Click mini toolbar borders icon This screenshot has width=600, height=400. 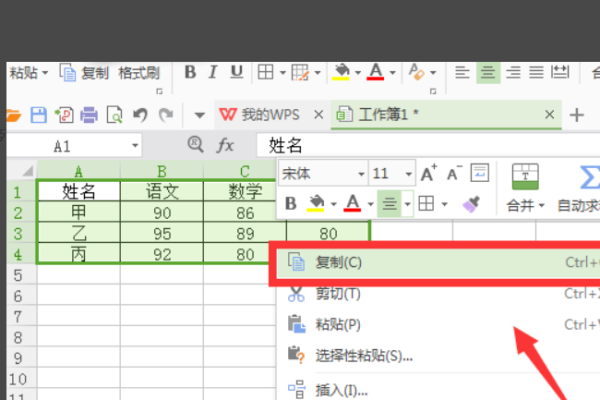pos(426,204)
